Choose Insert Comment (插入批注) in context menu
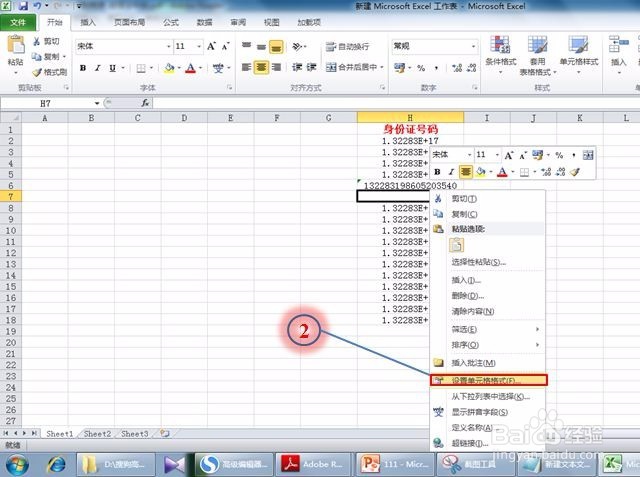 tap(488, 363)
